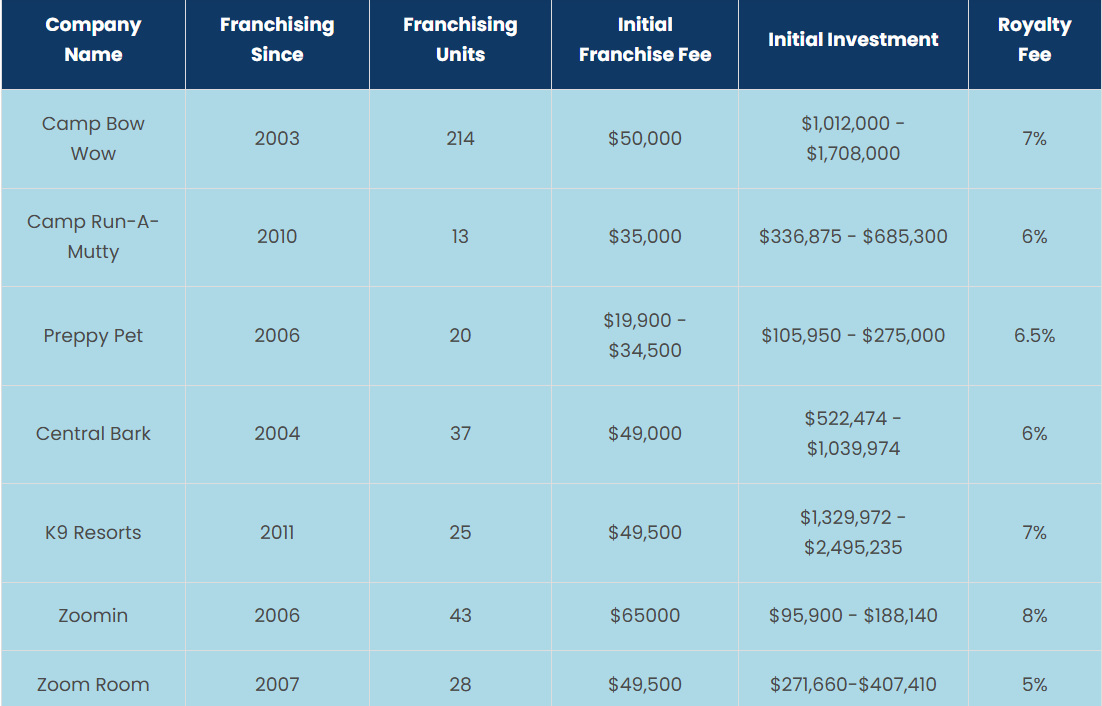Select the Camp Run-A-Mutty name cell

coord(93,237)
